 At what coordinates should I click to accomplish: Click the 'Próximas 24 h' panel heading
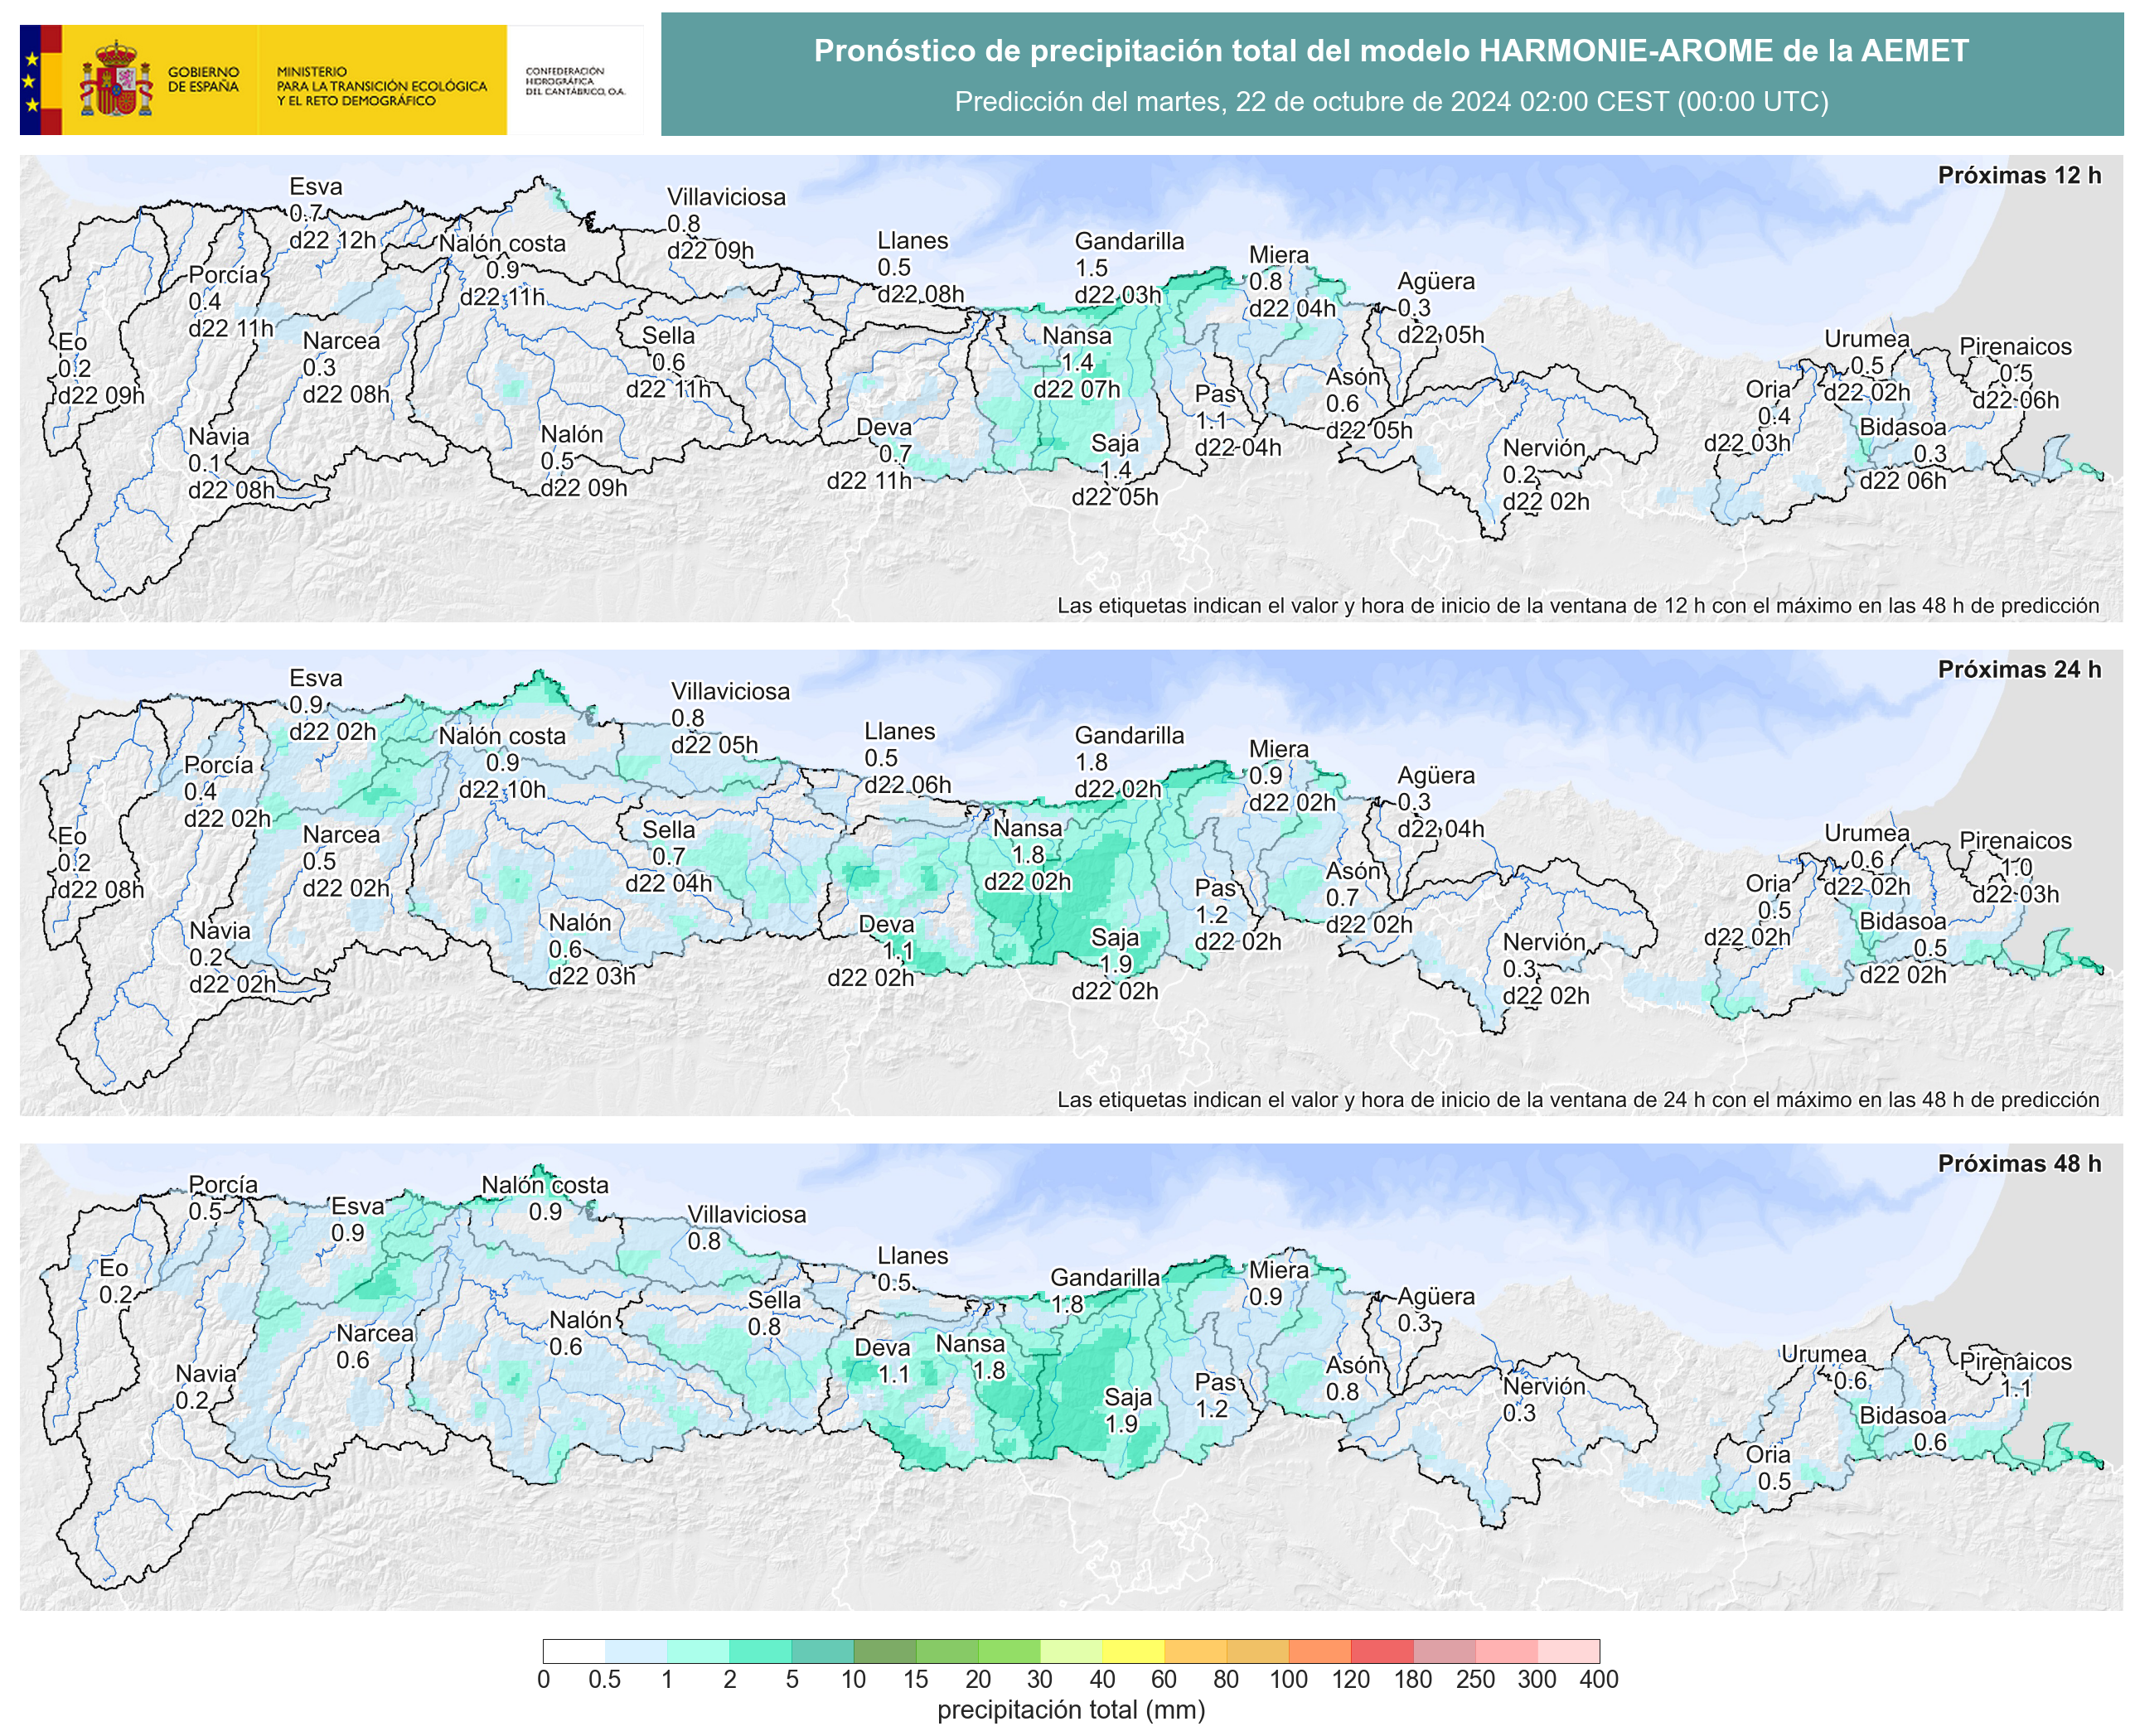2019,669
